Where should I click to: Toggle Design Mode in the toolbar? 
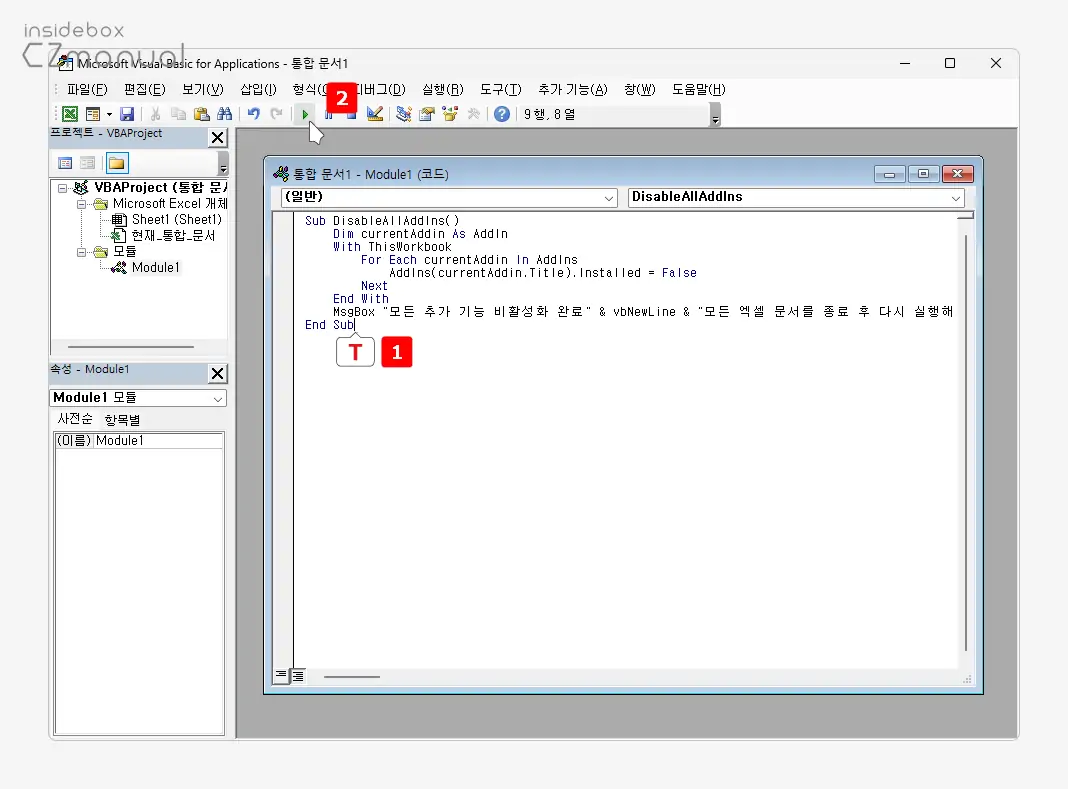coord(375,115)
